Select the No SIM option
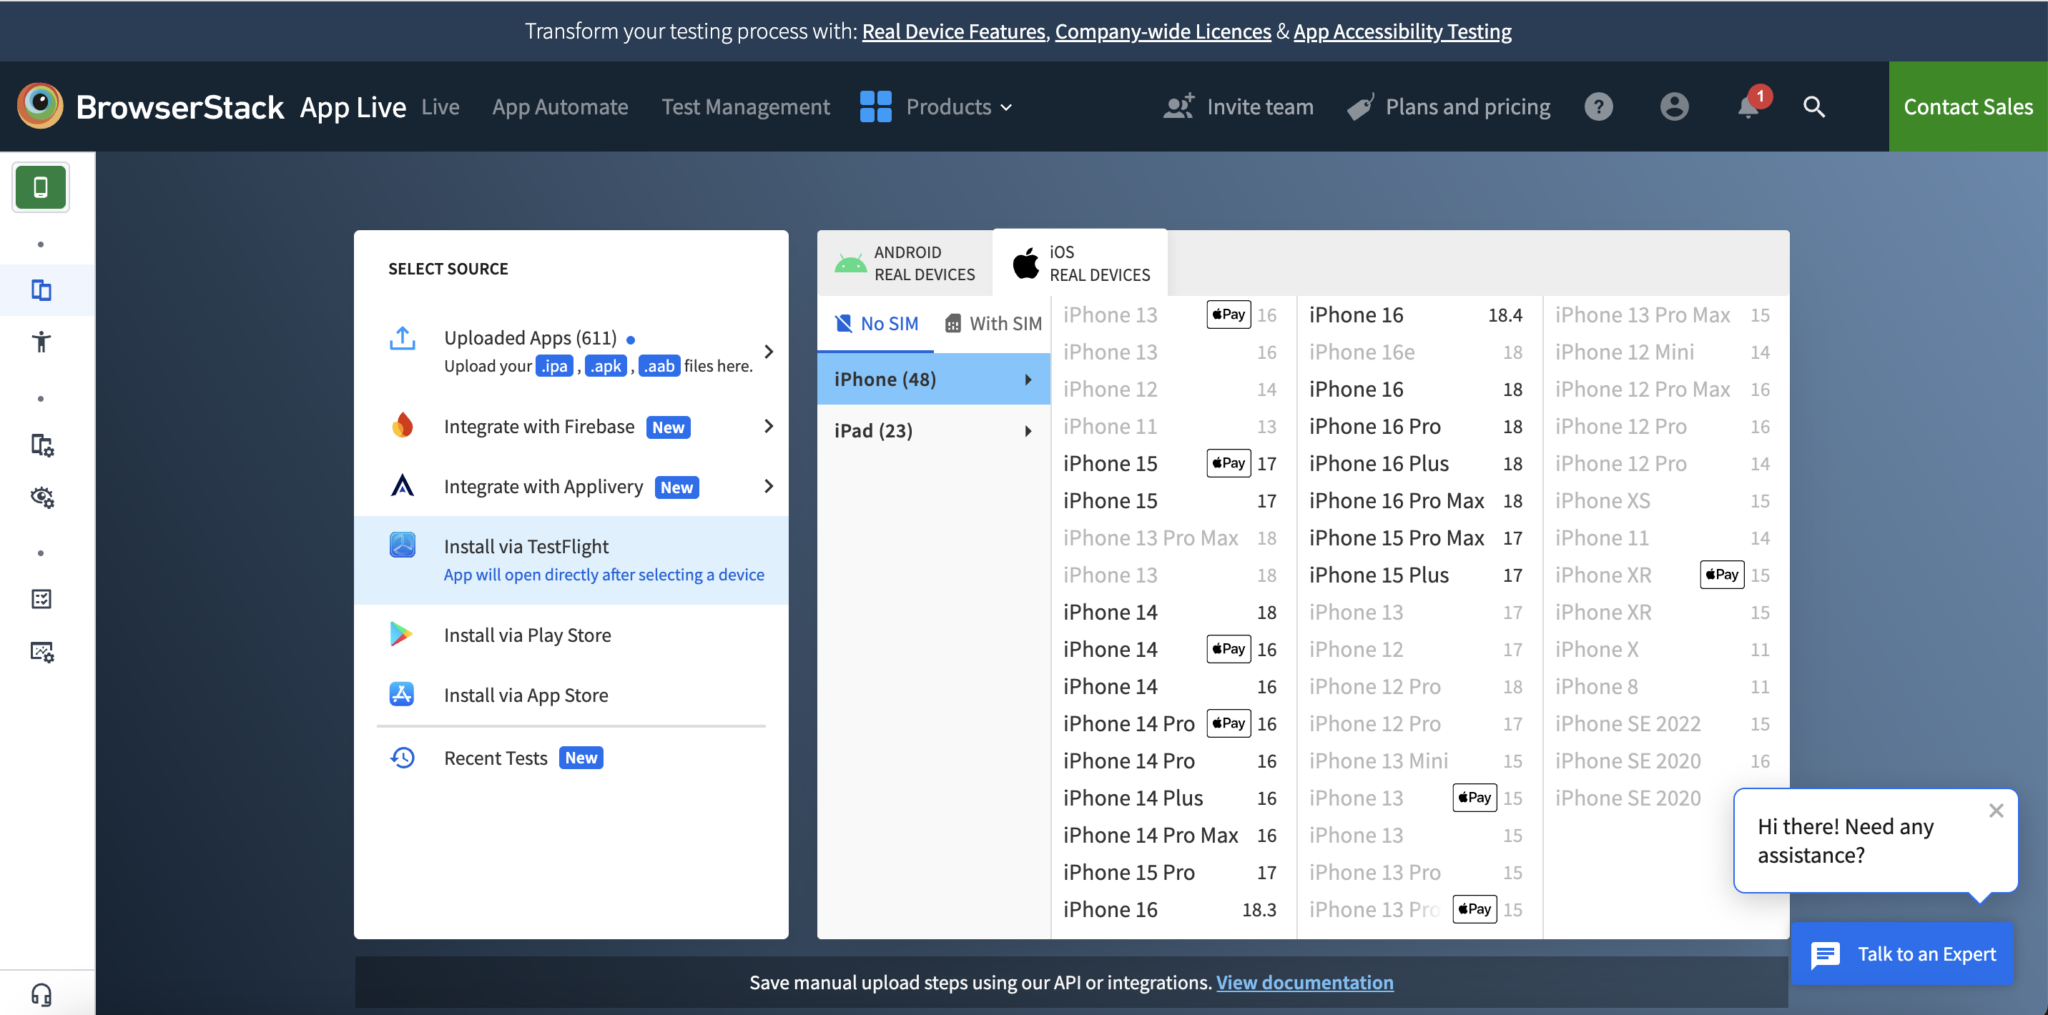 coord(876,323)
